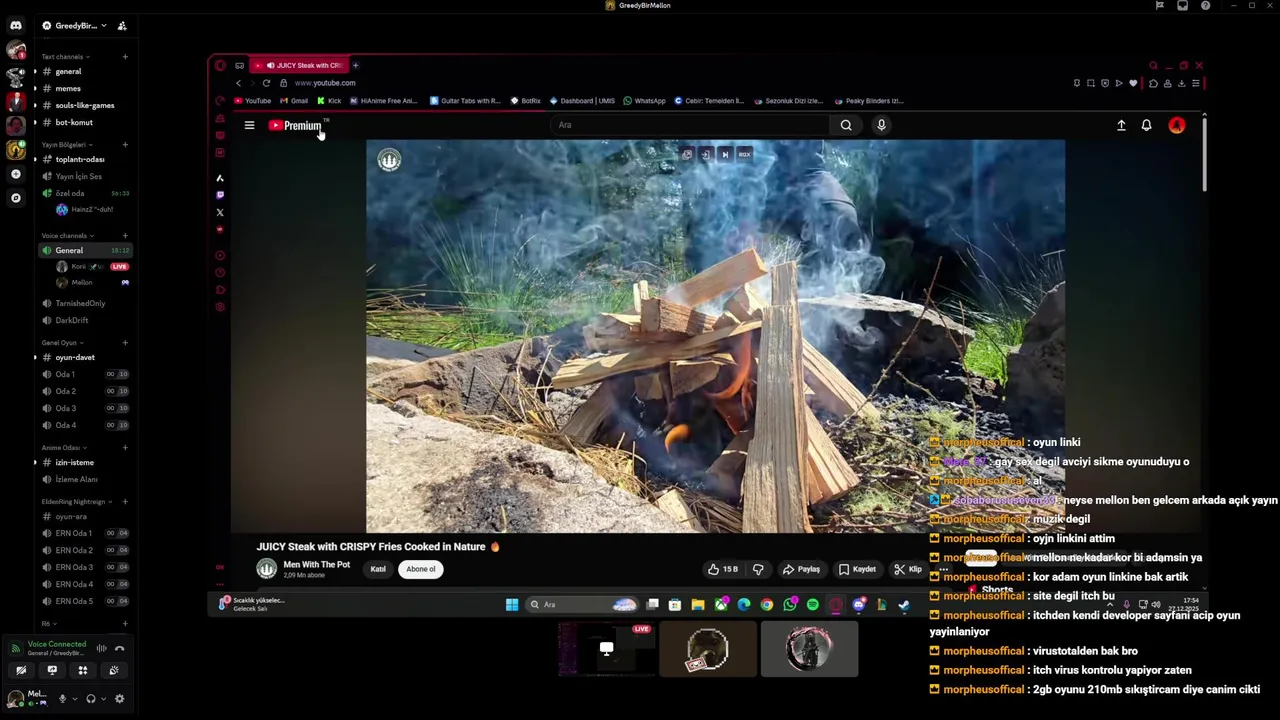Toggle headphone deafen in the user panel

click(x=91, y=699)
